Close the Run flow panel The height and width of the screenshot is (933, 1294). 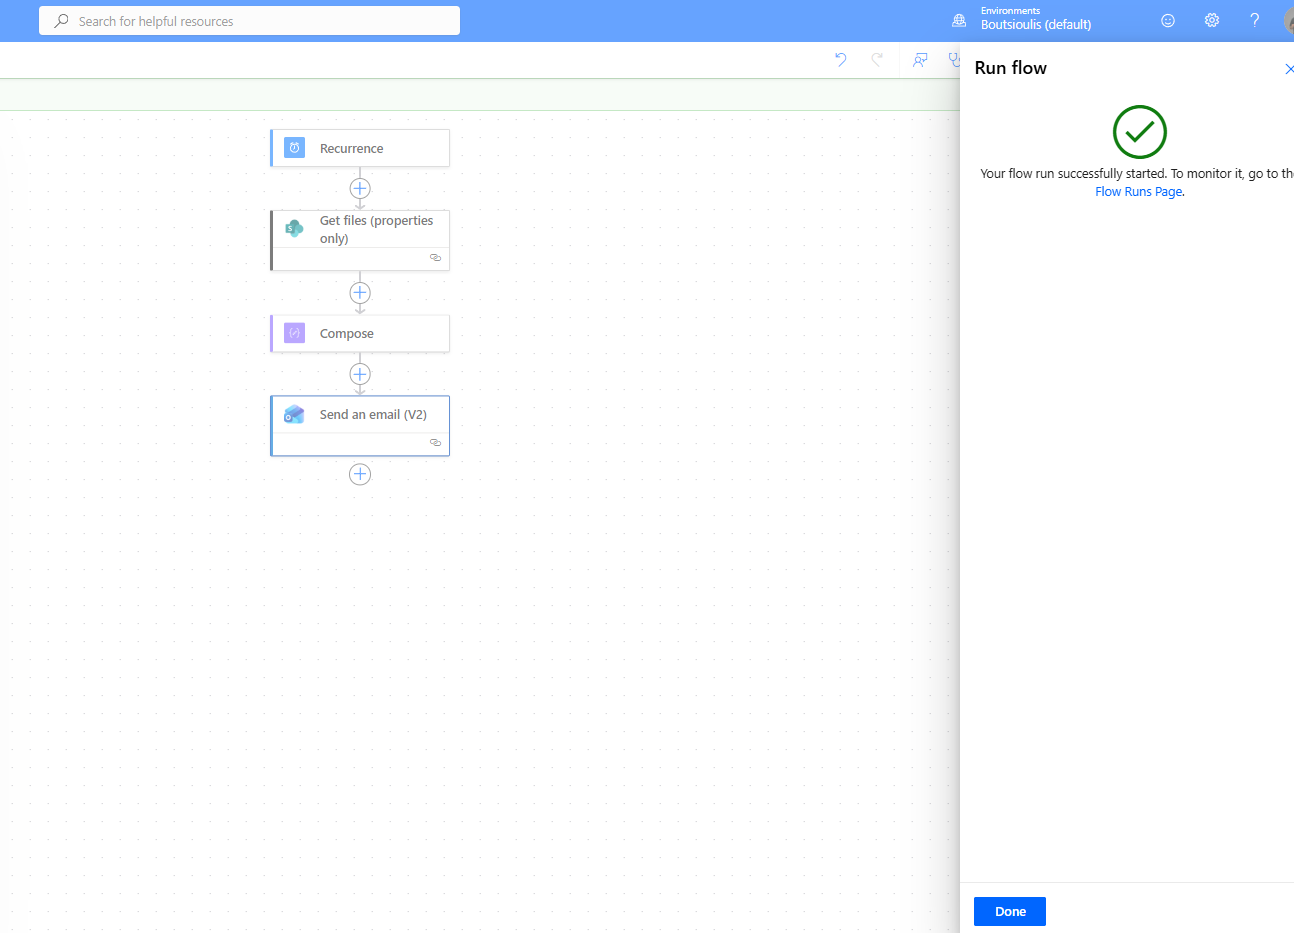click(1288, 69)
